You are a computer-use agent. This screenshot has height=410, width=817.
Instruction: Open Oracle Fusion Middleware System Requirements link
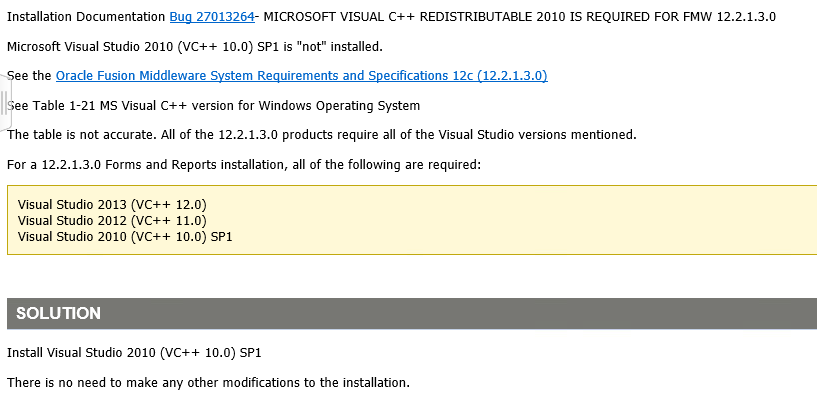pyautogui.click(x=301, y=76)
